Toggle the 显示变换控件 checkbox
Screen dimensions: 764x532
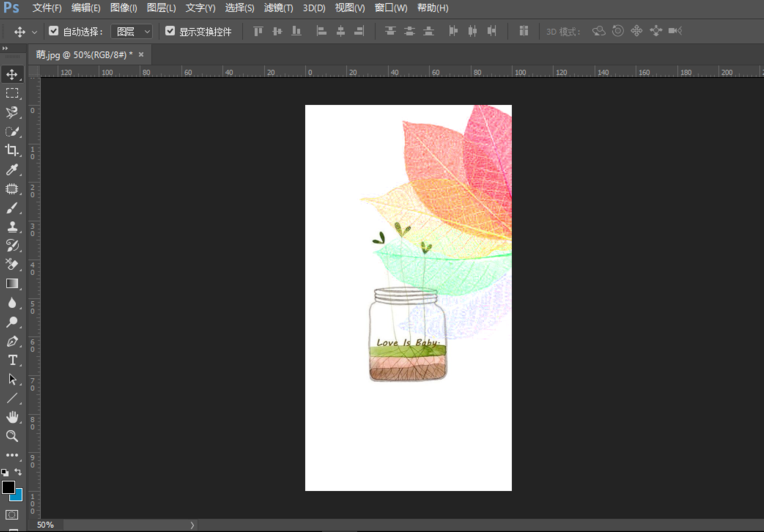(x=170, y=31)
